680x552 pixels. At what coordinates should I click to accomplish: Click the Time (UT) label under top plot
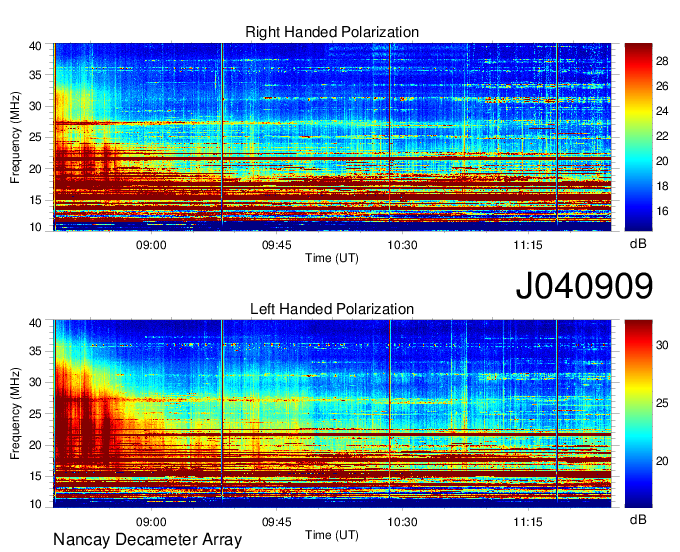pos(332,258)
